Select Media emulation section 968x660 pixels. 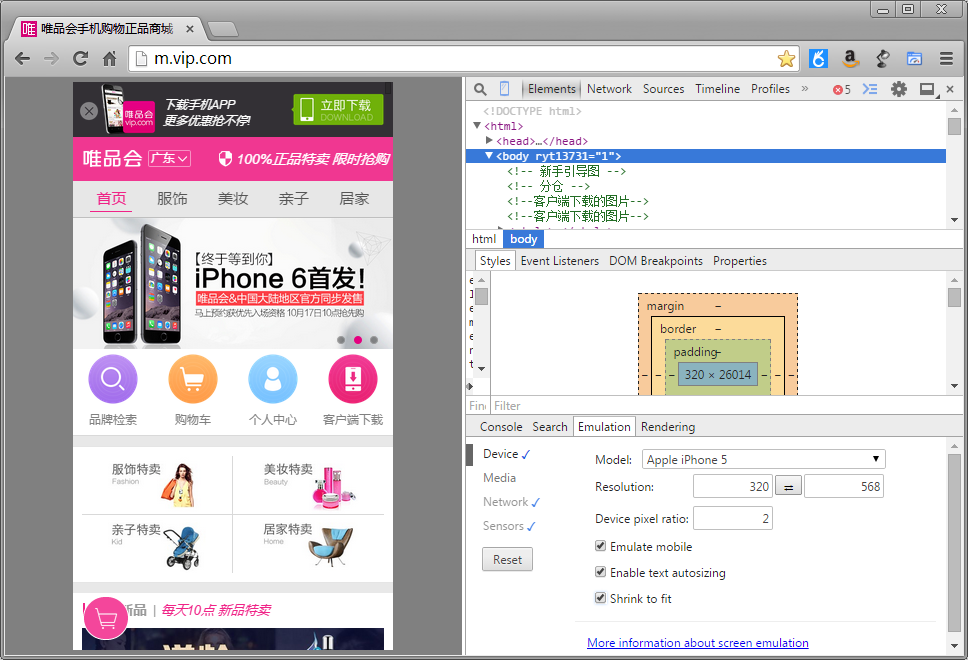click(499, 478)
